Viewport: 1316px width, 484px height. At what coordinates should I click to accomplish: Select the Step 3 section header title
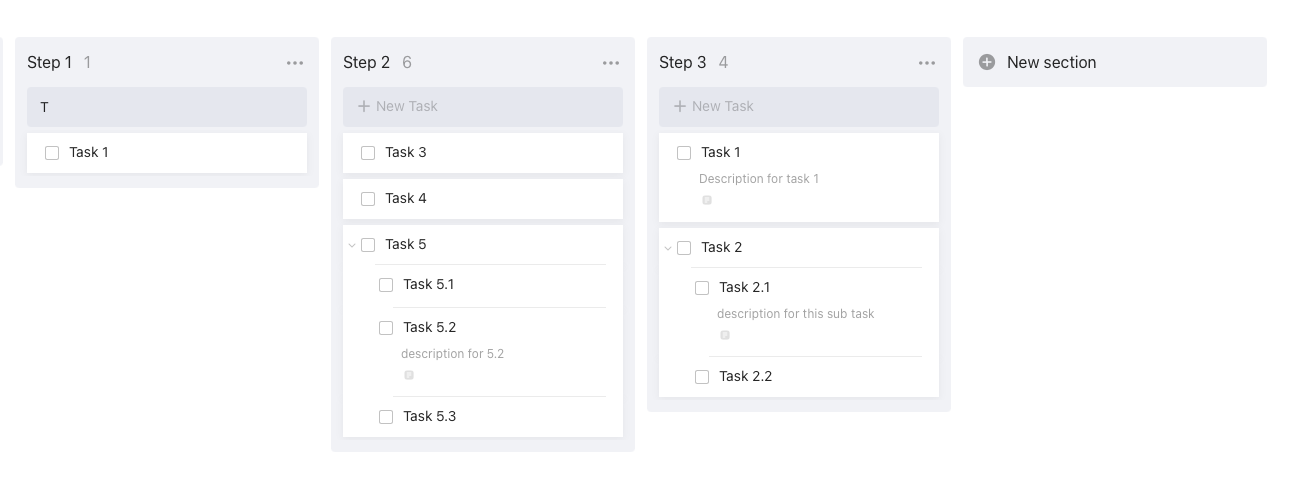coord(682,62)
